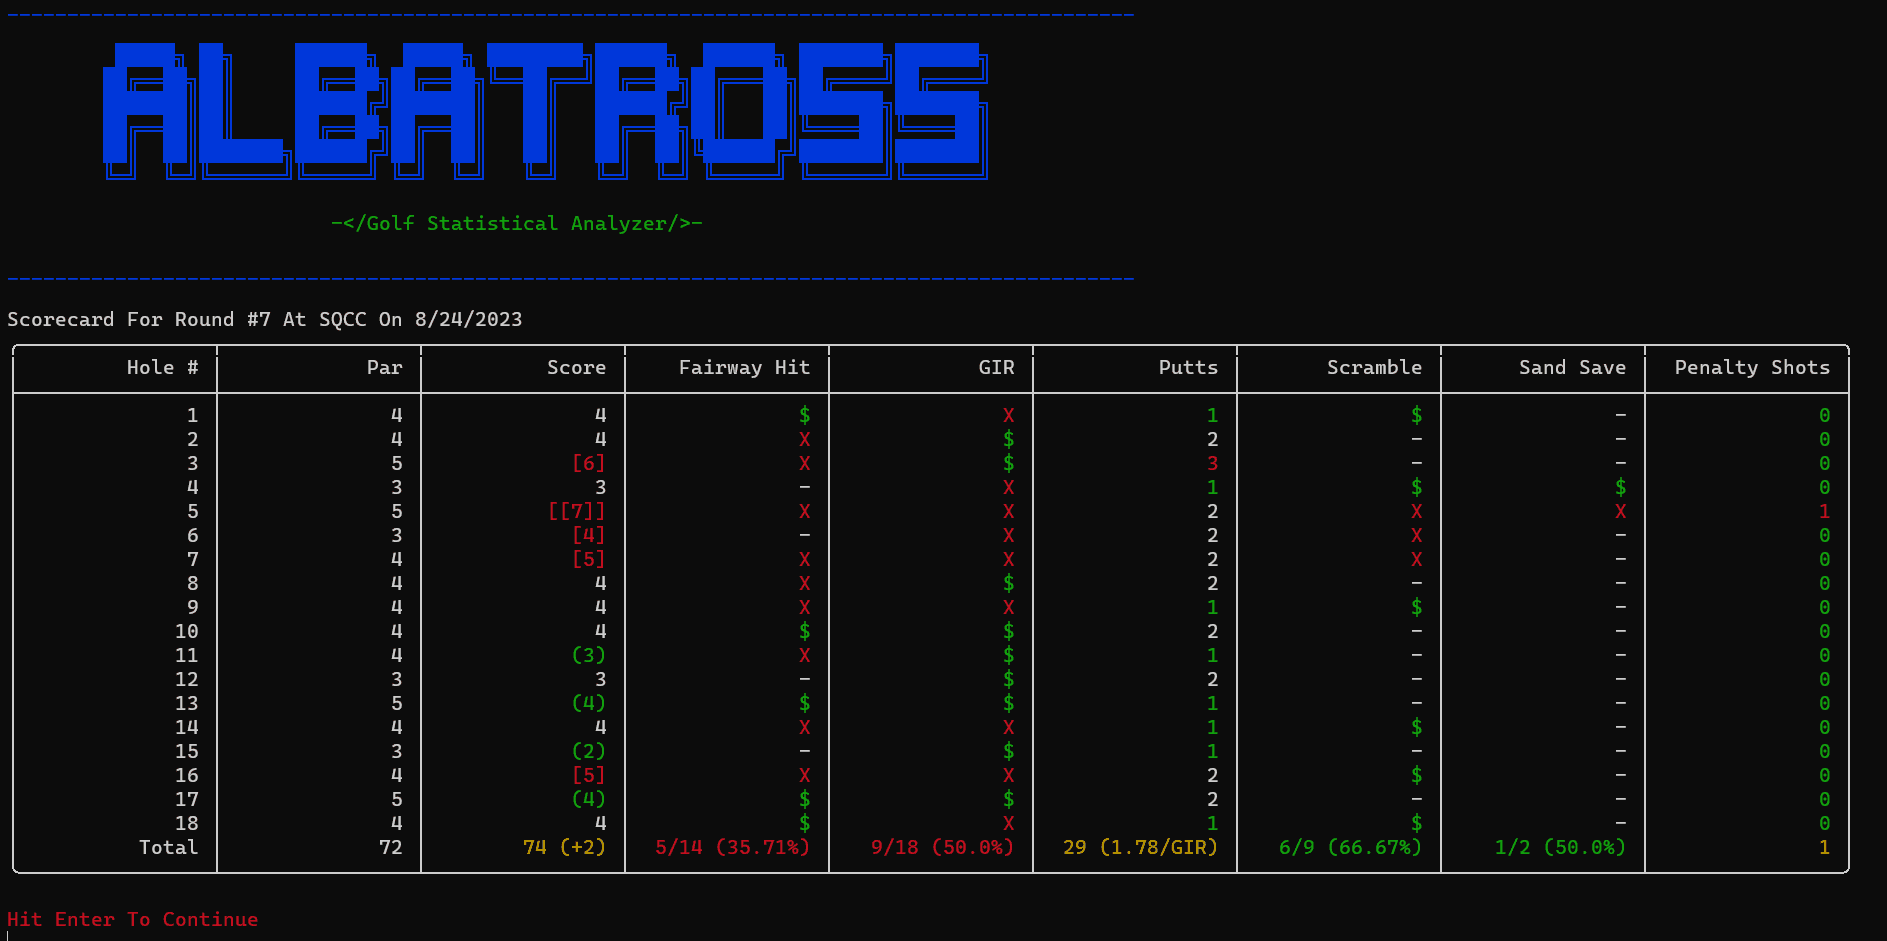Image resolution: width=1887 pixels, height=941 pixels.
Task: Click the green $ Fairway Hit marker on hole 1
Action: point(803,414)
